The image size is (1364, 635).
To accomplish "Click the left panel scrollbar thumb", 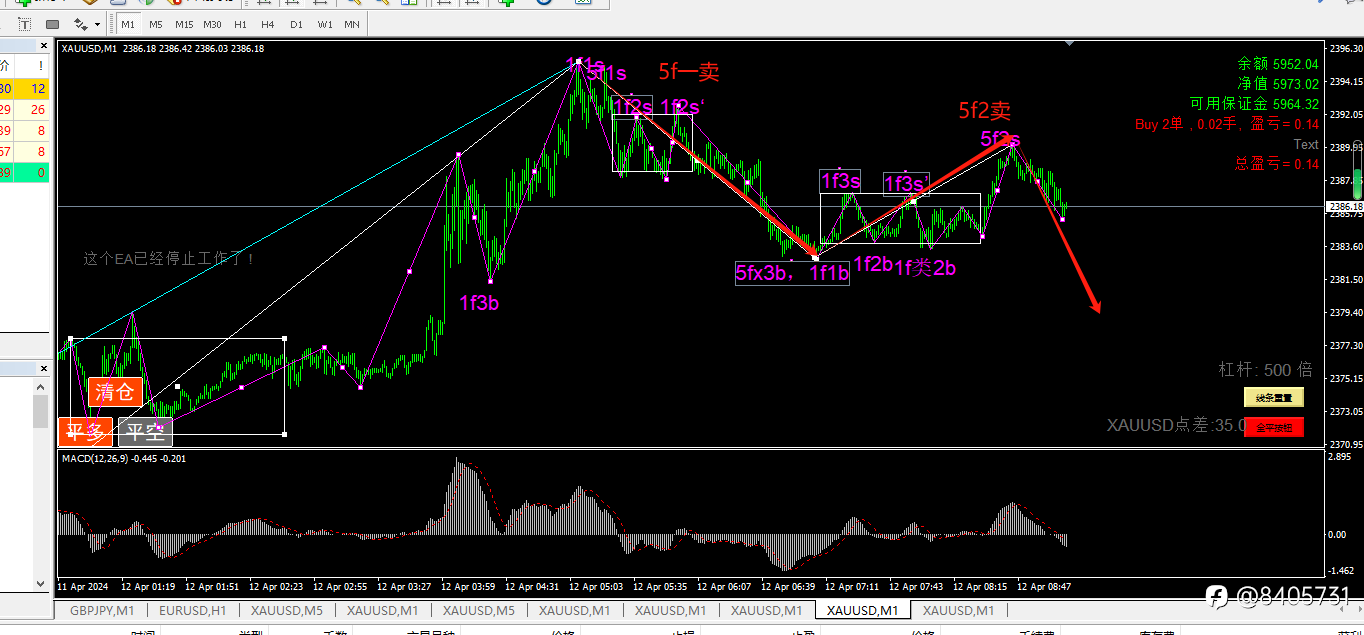I will point(41,411).
